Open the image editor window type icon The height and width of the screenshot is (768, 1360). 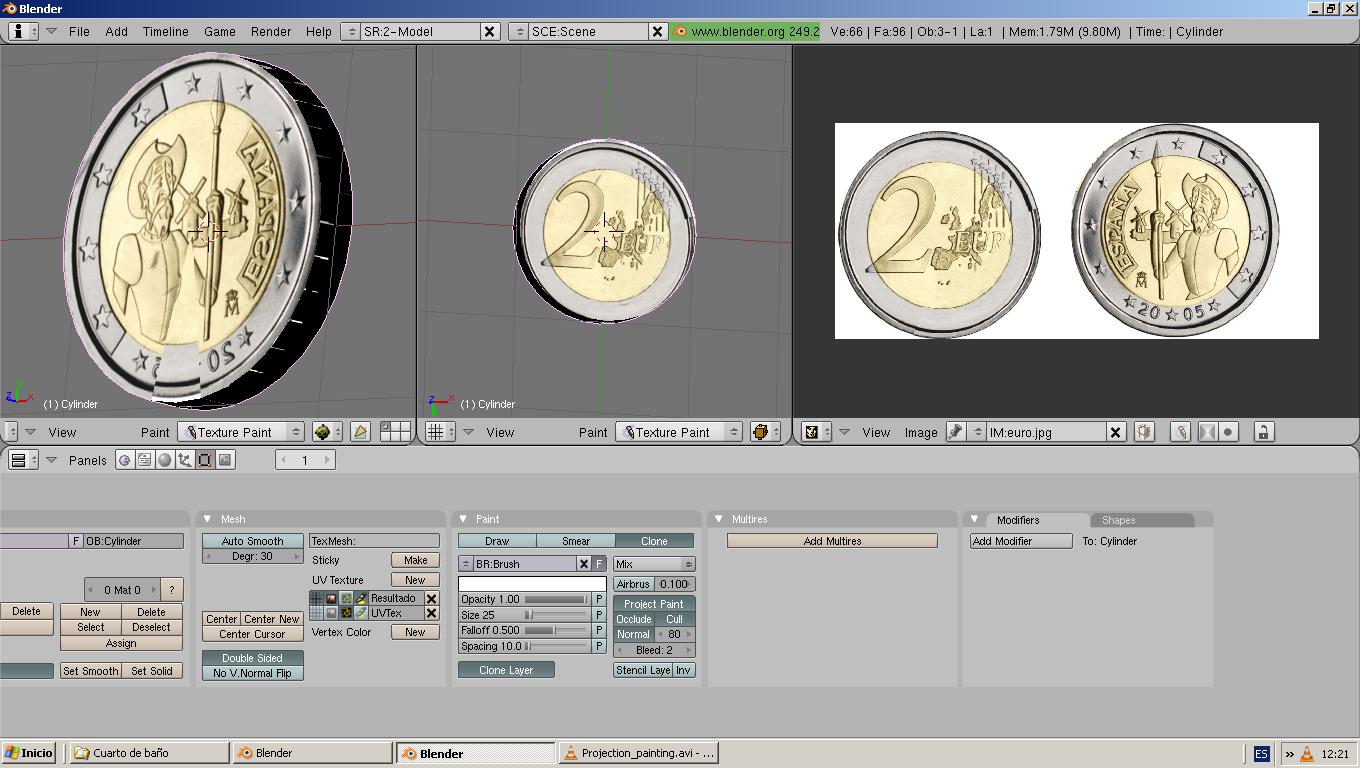point(816,432)
